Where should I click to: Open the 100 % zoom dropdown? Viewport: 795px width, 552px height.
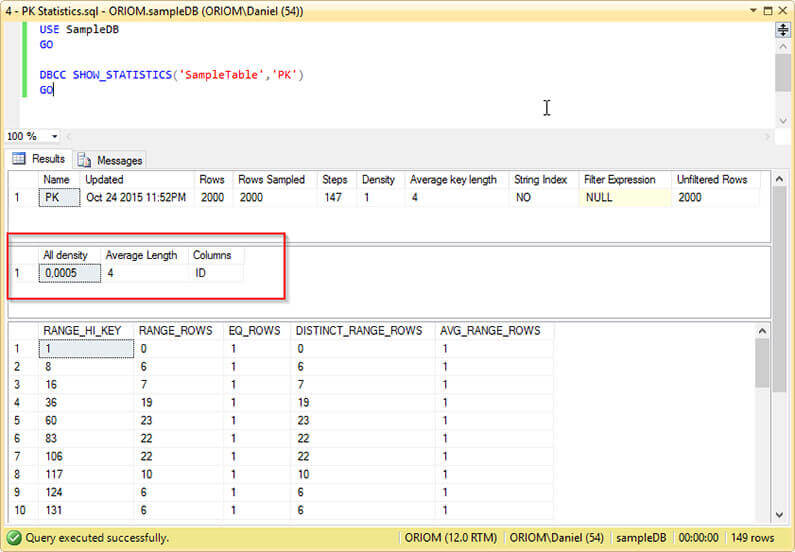point(54,136)
